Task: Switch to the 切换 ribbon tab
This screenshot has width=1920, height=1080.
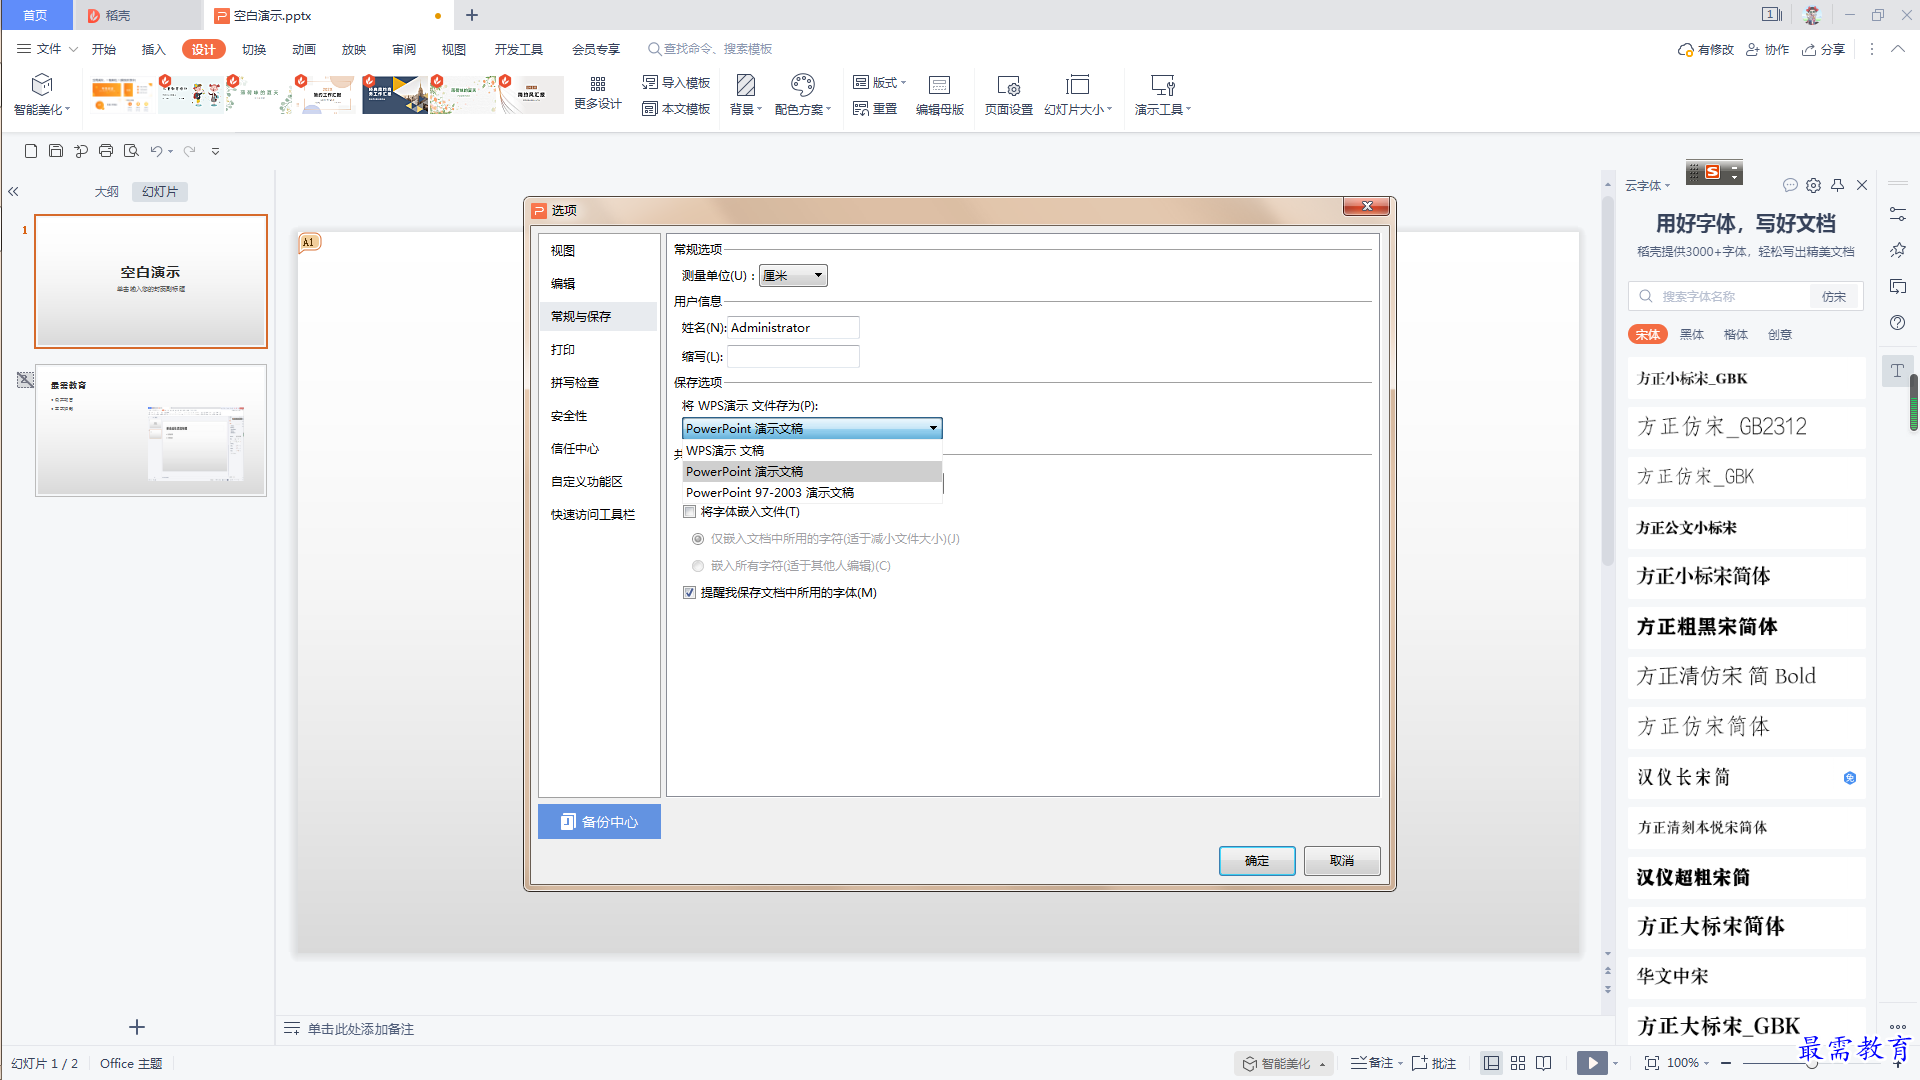Action: tap(254, 49)
